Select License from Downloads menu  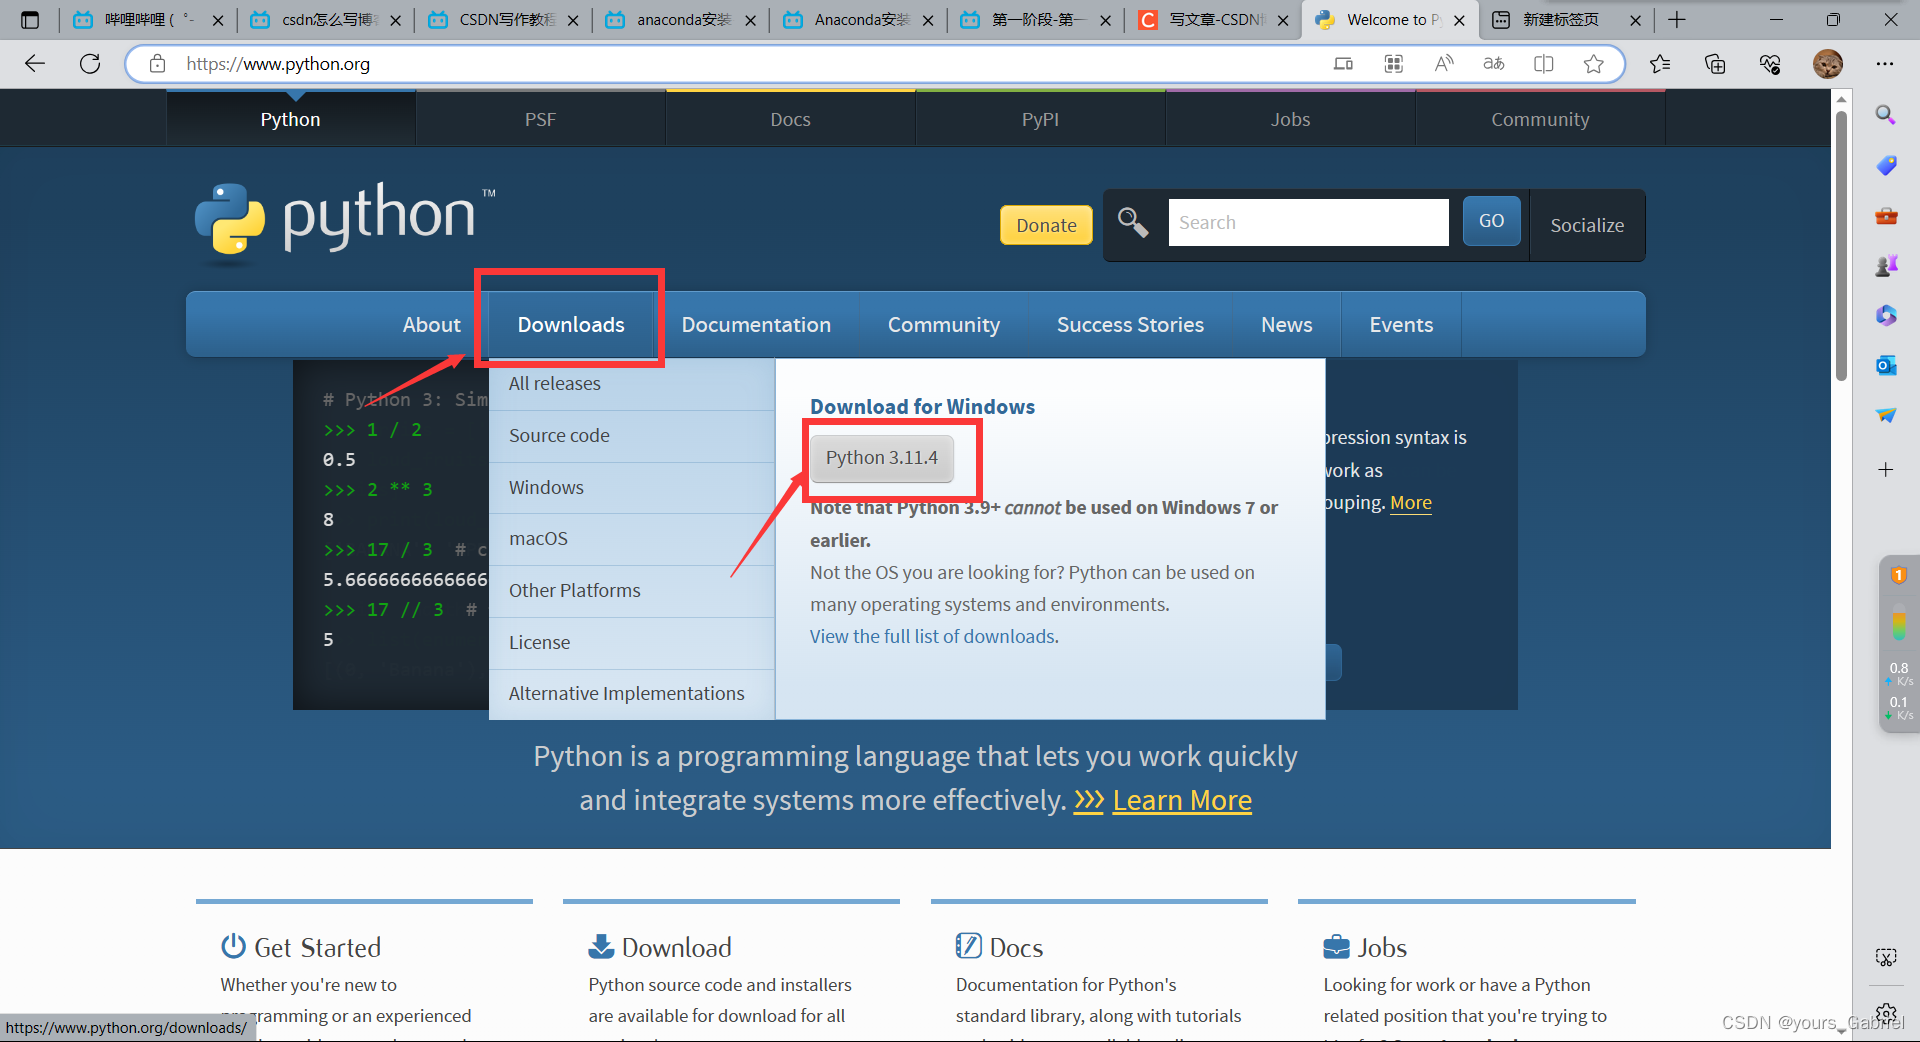coord(632,643)
